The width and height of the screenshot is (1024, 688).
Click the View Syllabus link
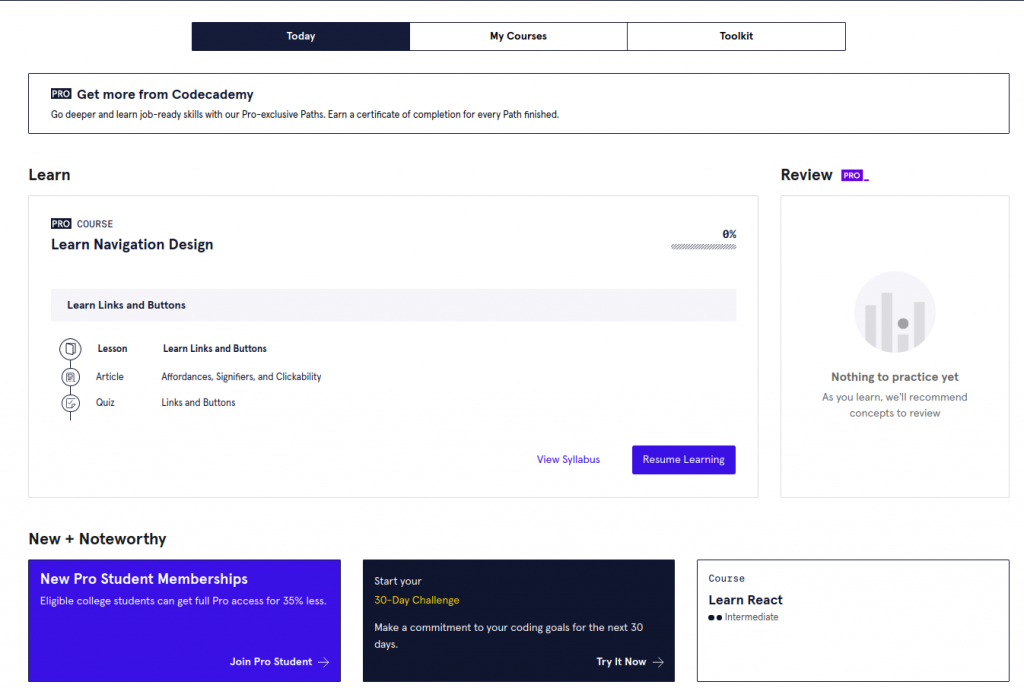(x=568, y=460)
